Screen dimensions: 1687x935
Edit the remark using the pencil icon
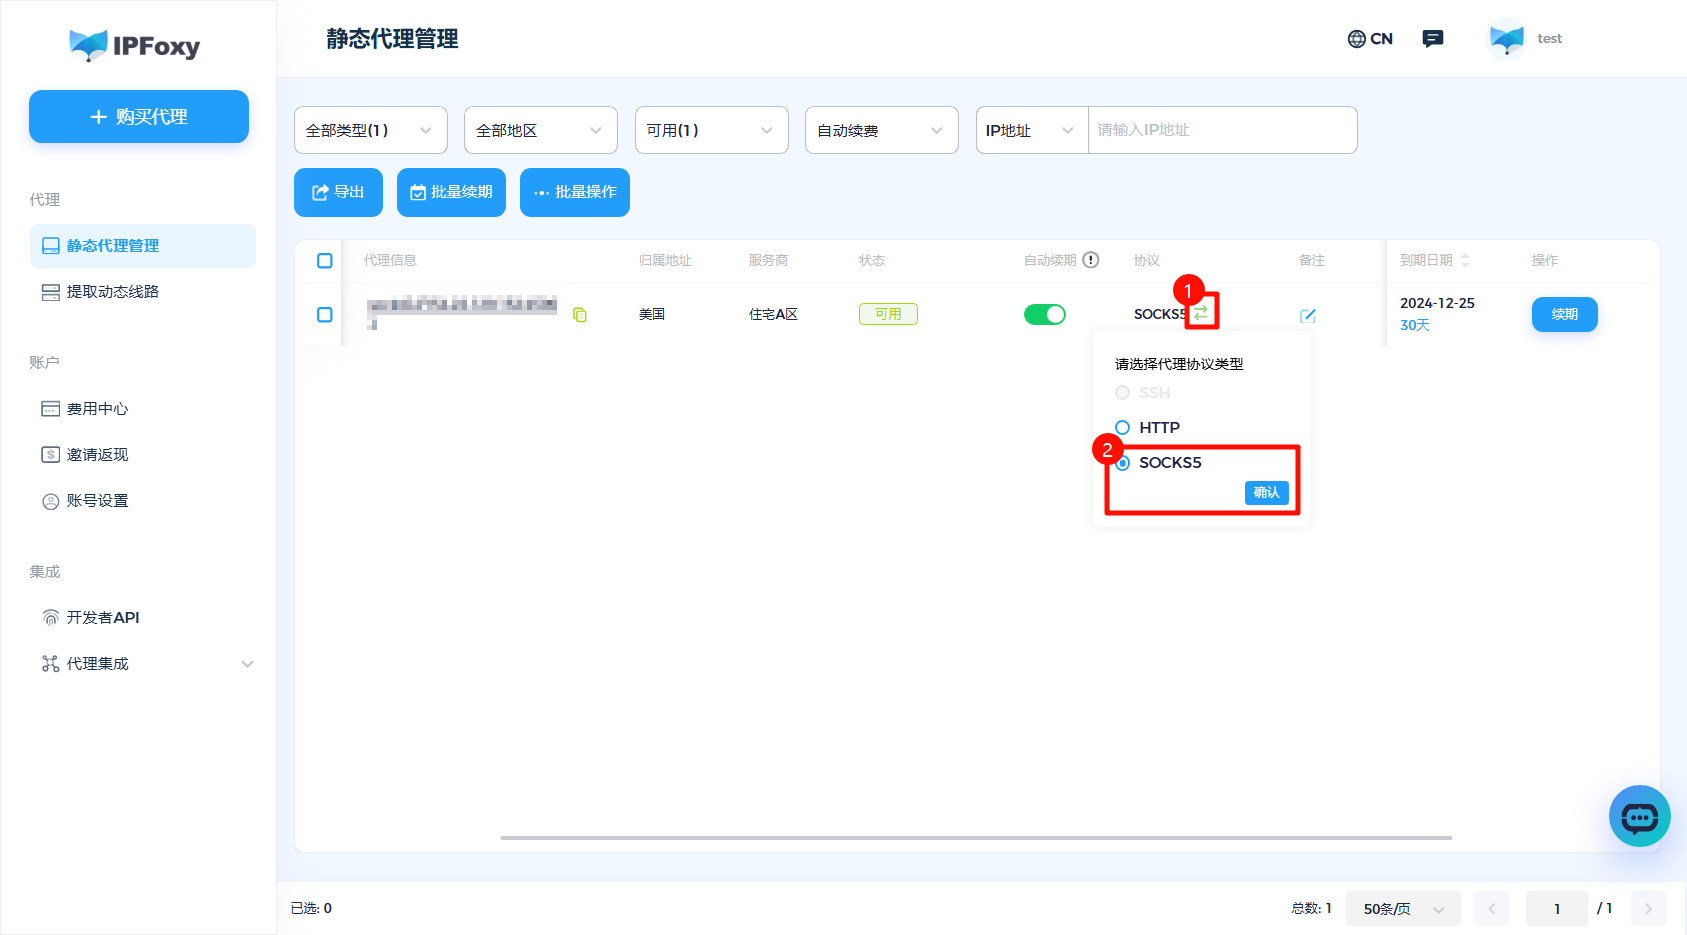coord(1308,314)
